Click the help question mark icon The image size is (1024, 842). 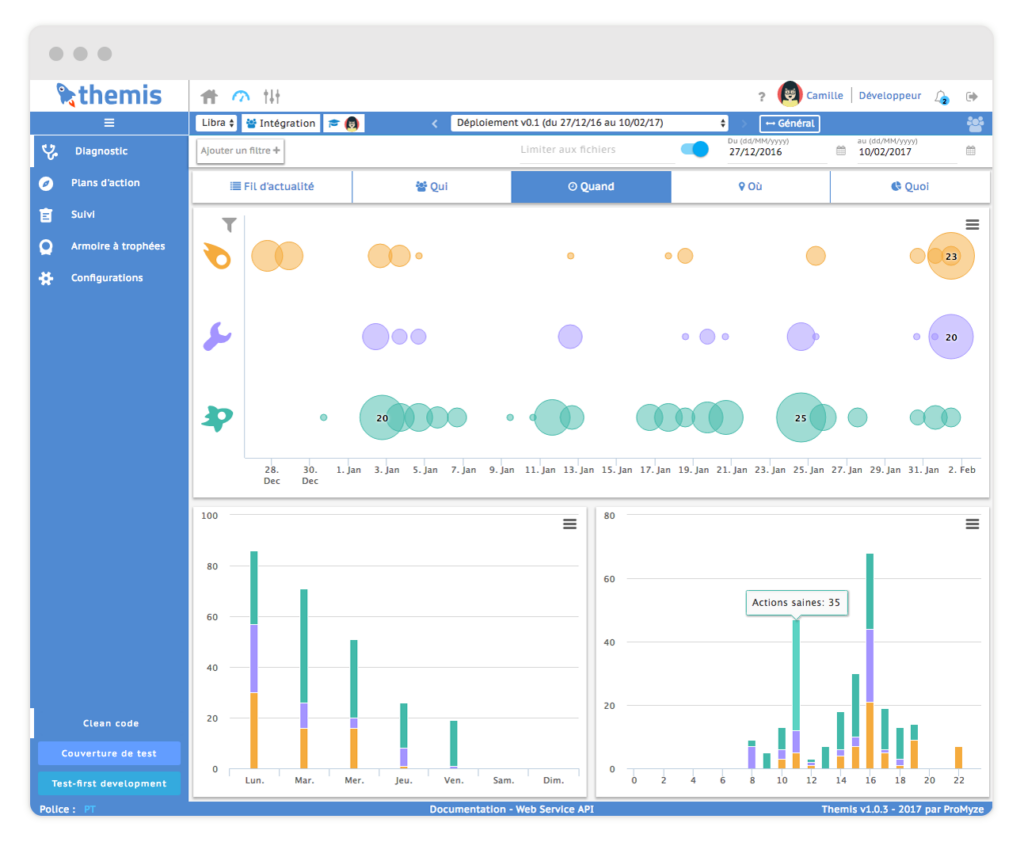click(x=762, y=97)
